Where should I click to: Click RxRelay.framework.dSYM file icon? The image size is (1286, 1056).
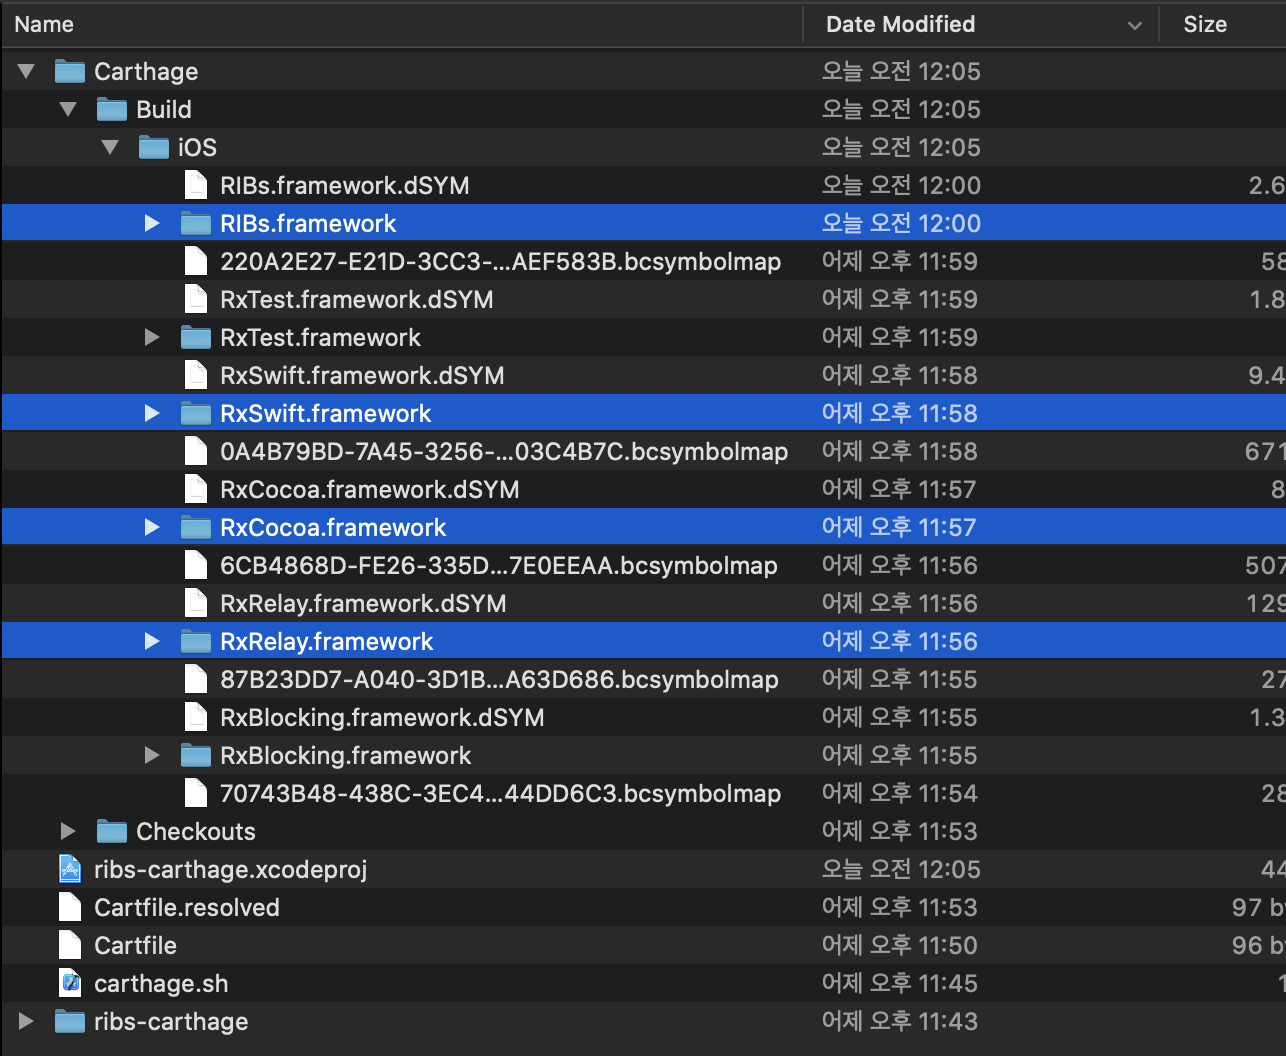point(196,603)
